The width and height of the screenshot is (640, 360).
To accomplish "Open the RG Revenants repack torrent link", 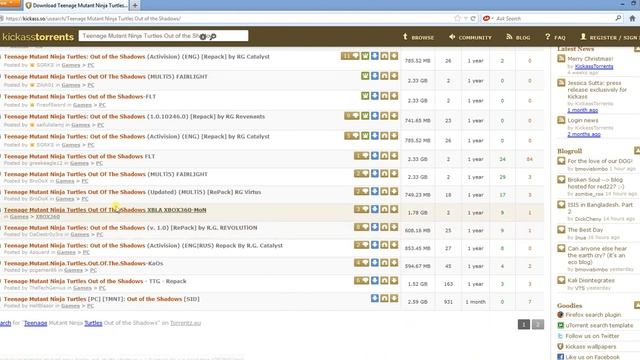I will (134, 116).
